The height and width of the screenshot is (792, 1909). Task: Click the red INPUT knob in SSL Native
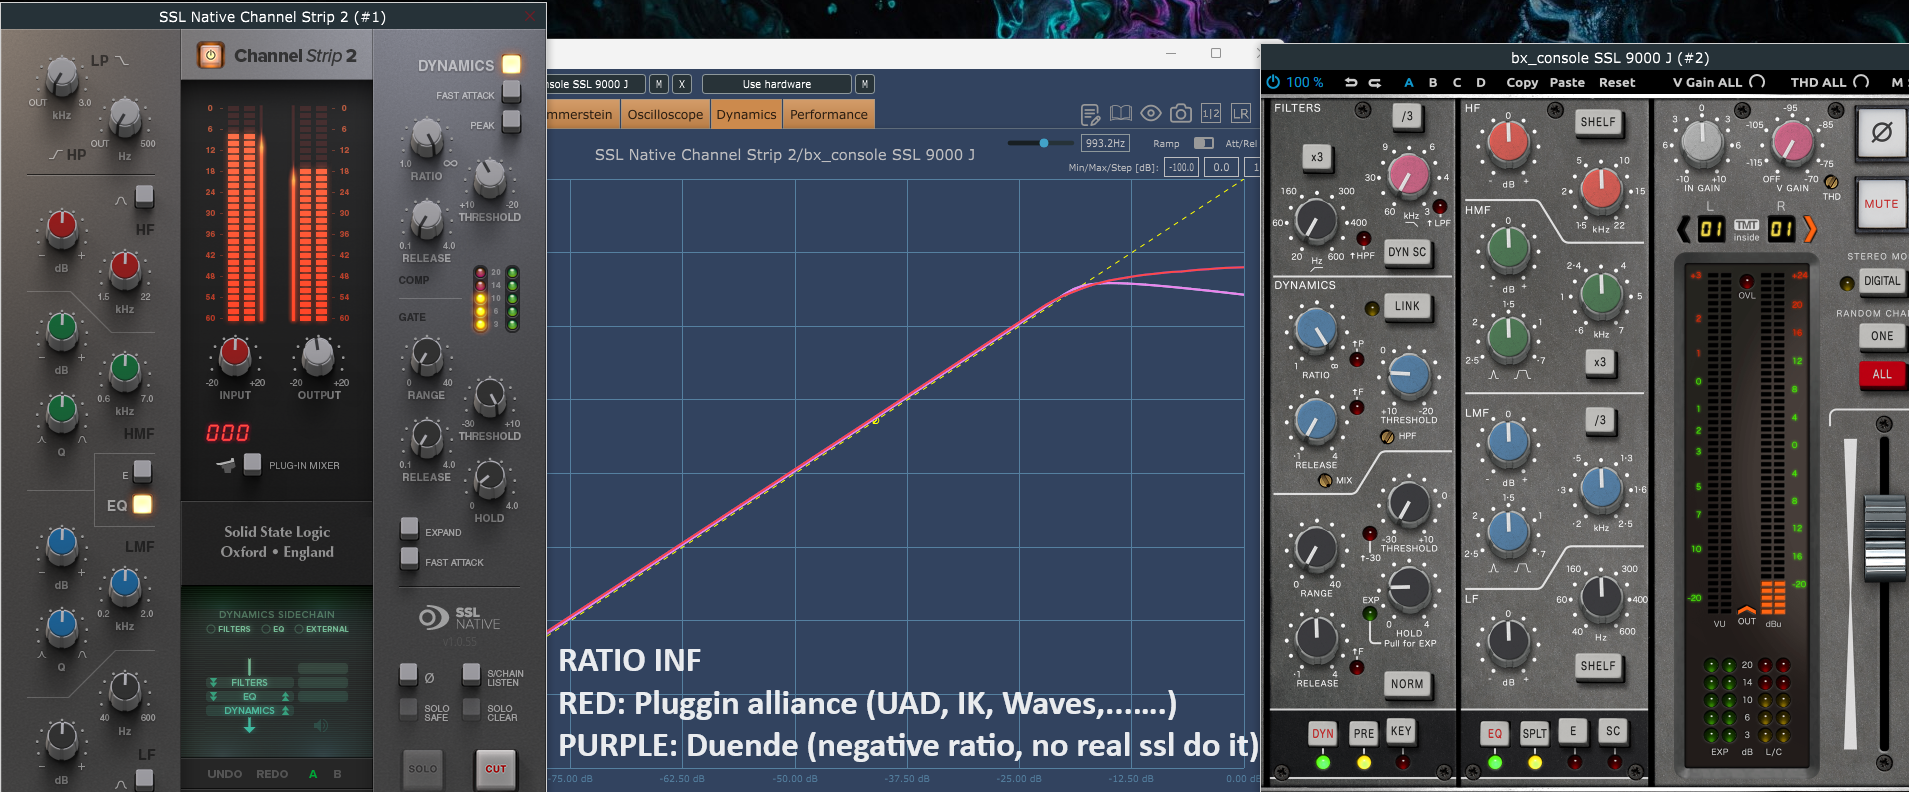235,353
